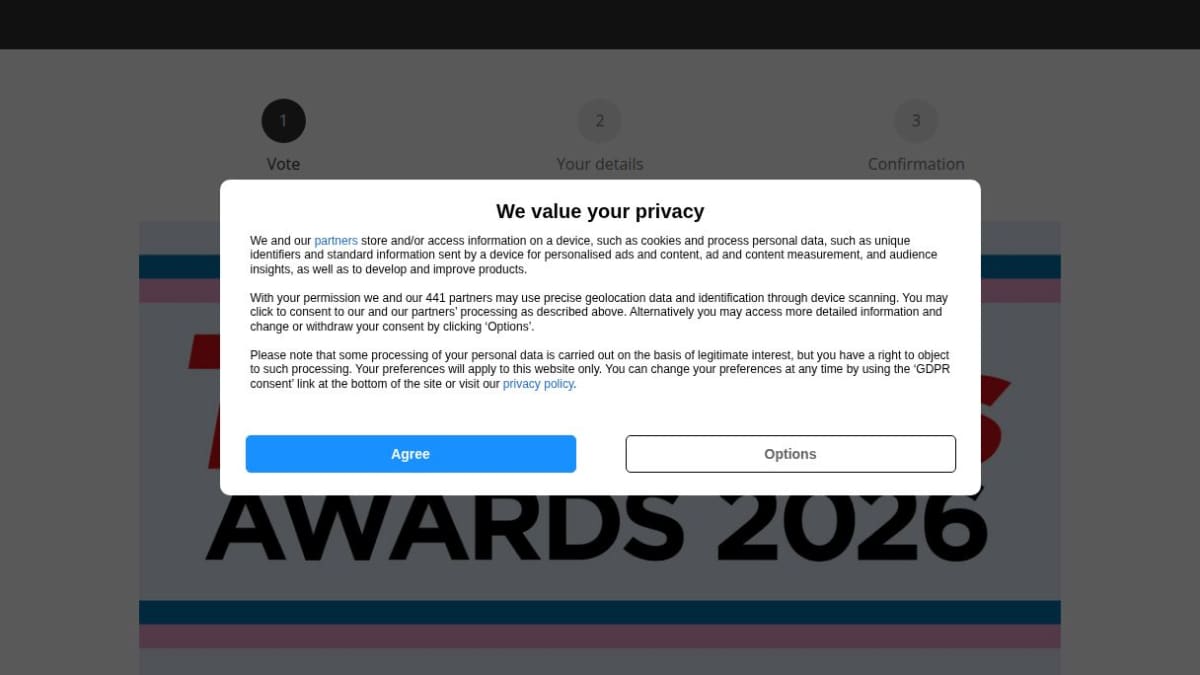Click the Agree button
Screen dimensions: 1200x675
pos(410,454)
